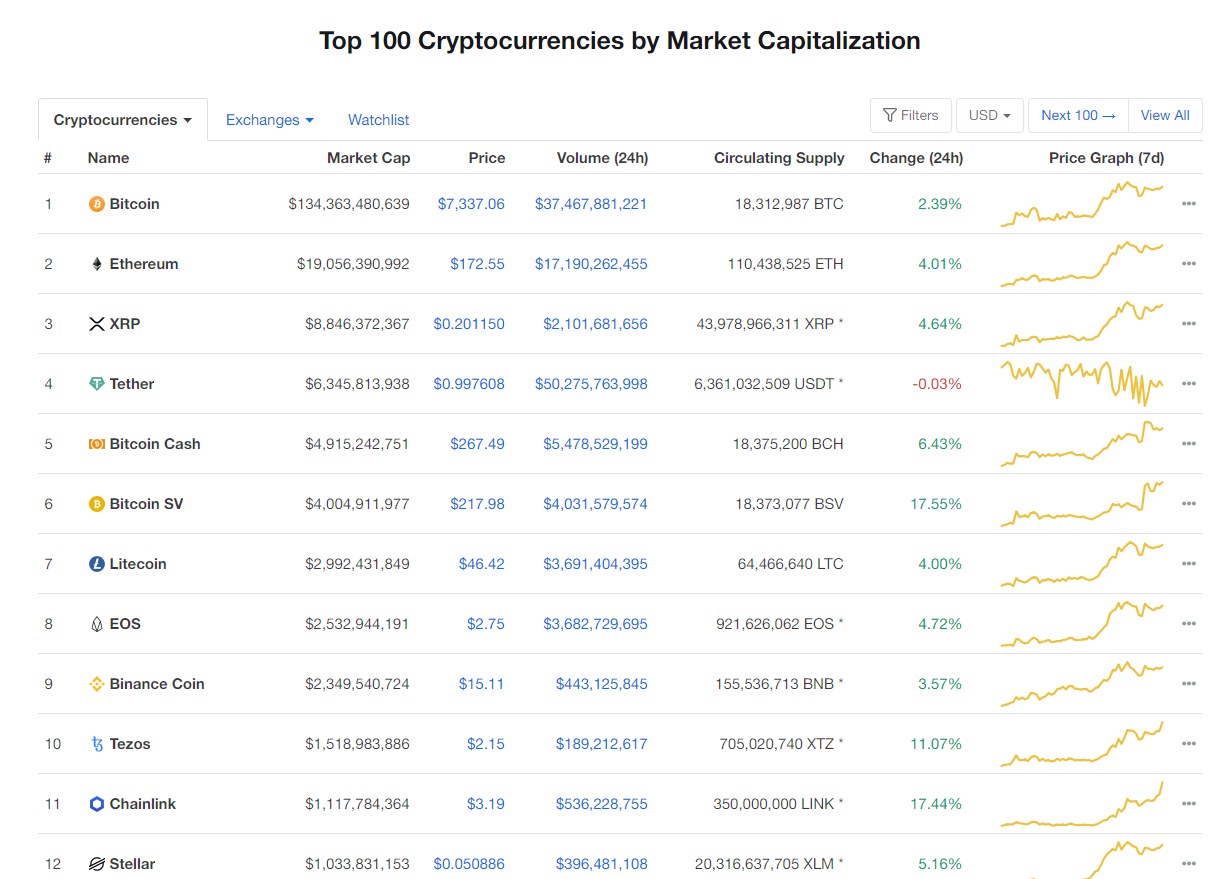Viewport: 1225px width, 879px height.
Task: Open the Tezos name link
Action: tap(130, 744)
